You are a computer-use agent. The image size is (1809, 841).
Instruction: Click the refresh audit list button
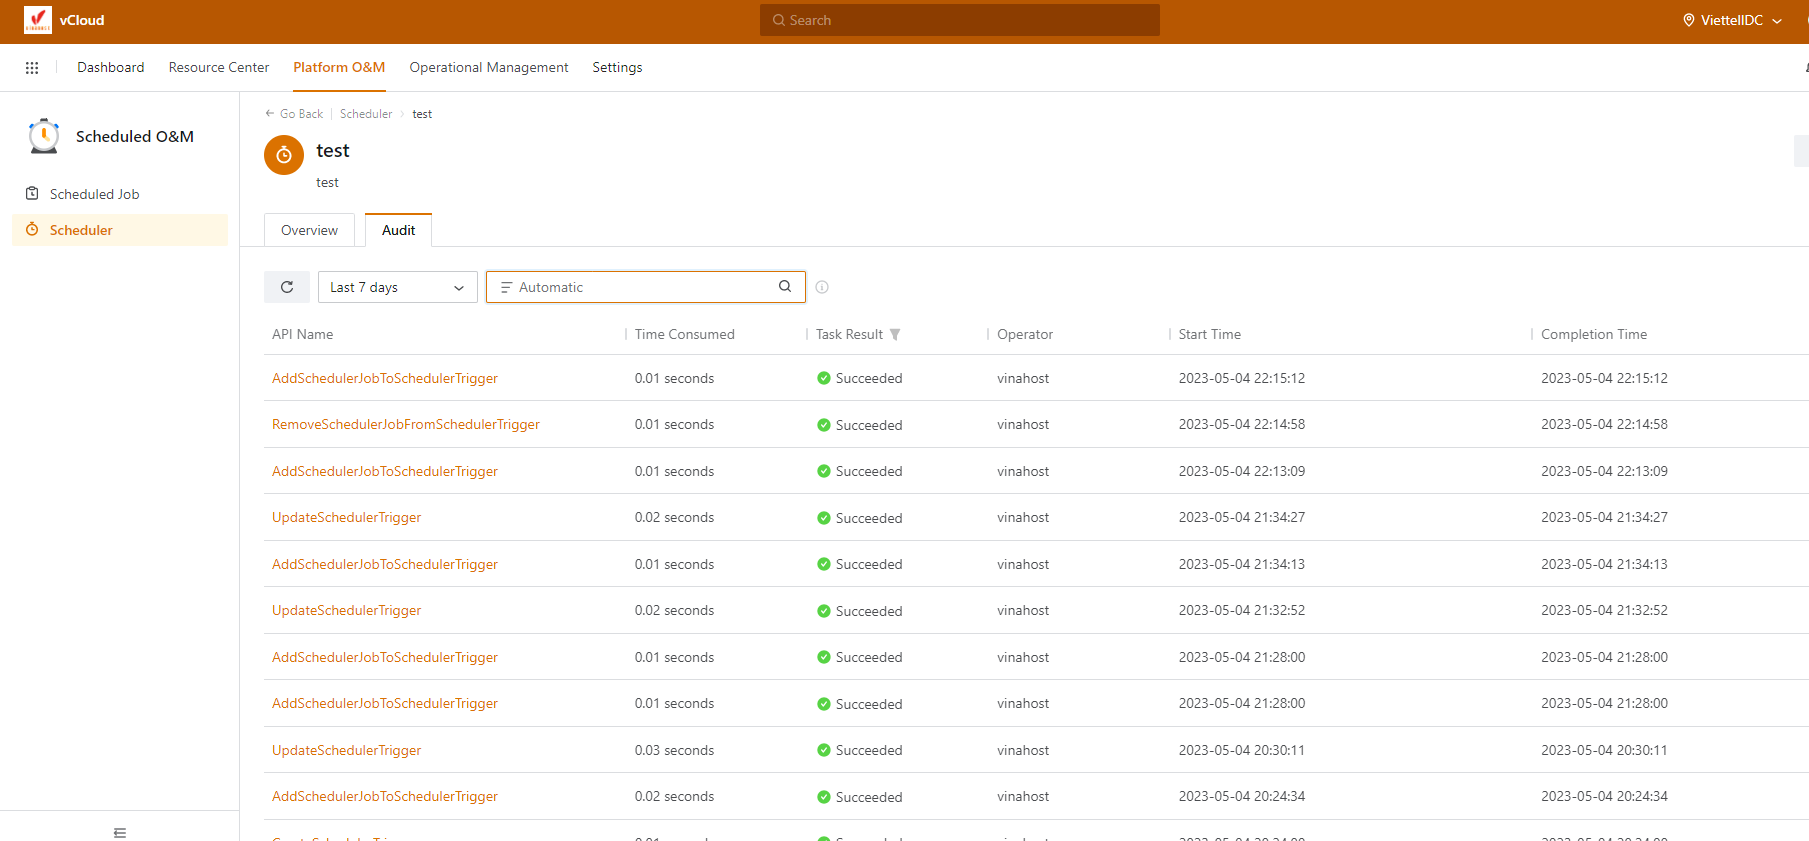point(287,287)
